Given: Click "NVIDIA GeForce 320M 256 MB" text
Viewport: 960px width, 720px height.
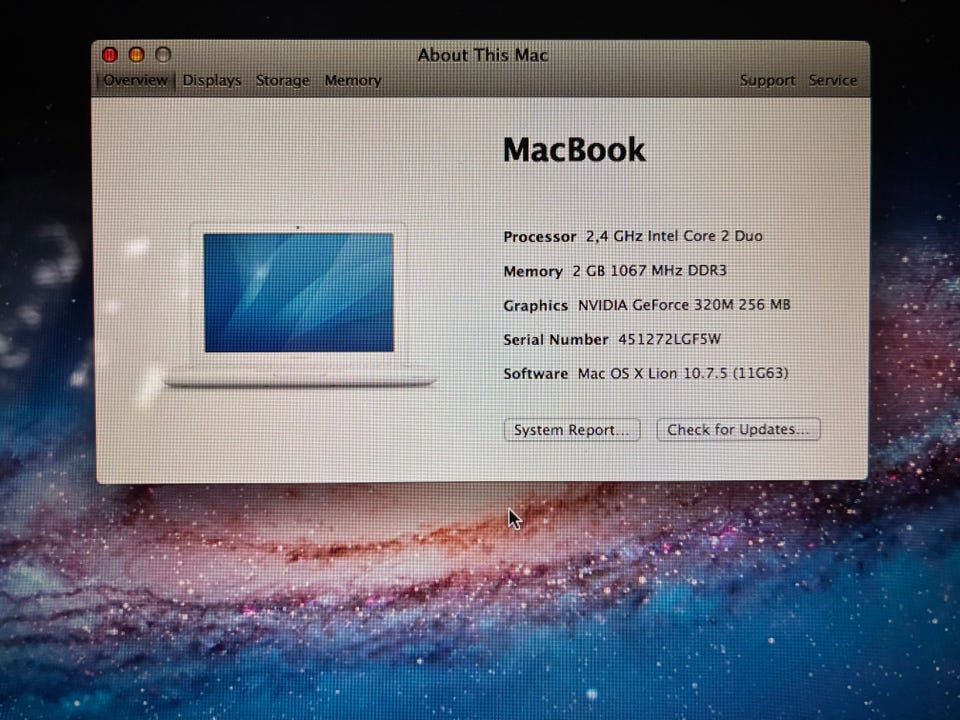Looking at the screenshot, I should tap(684, 305).
